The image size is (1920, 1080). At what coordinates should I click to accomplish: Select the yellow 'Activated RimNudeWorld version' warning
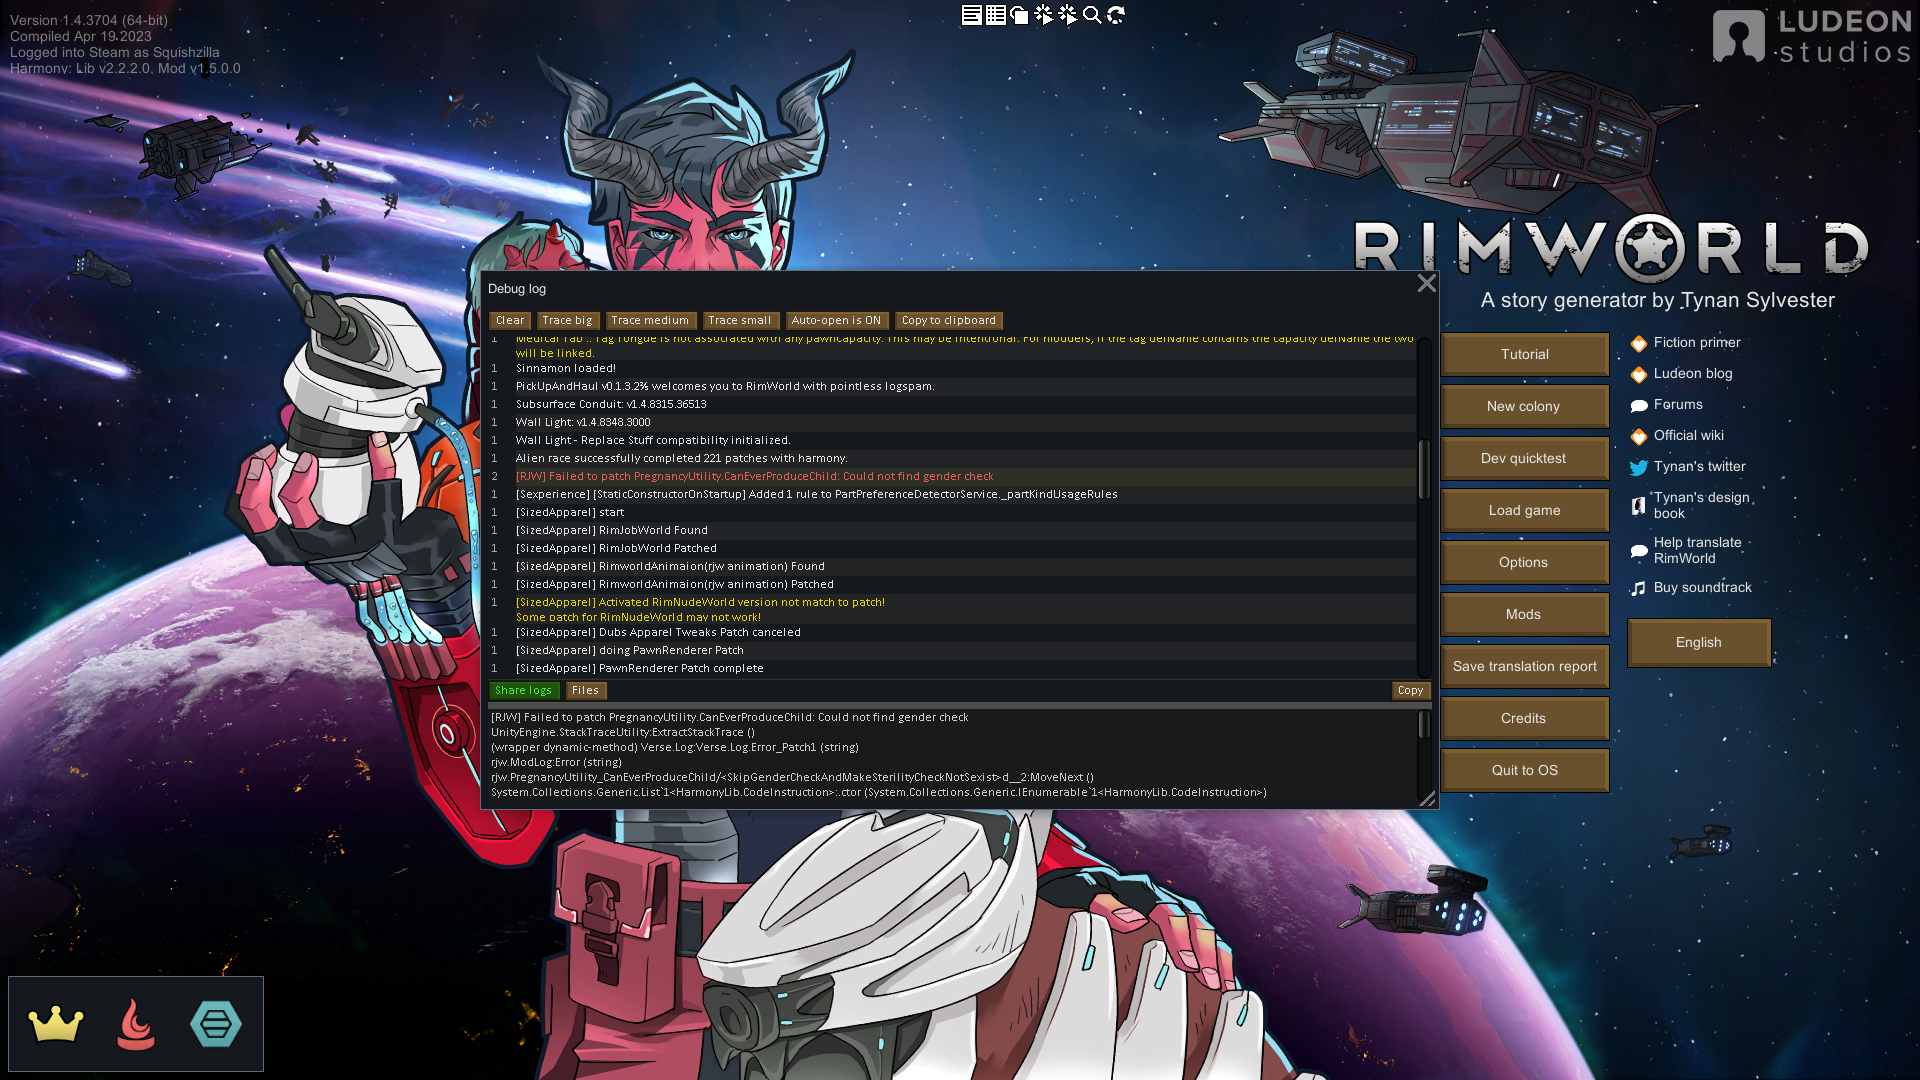pos(952,610)
